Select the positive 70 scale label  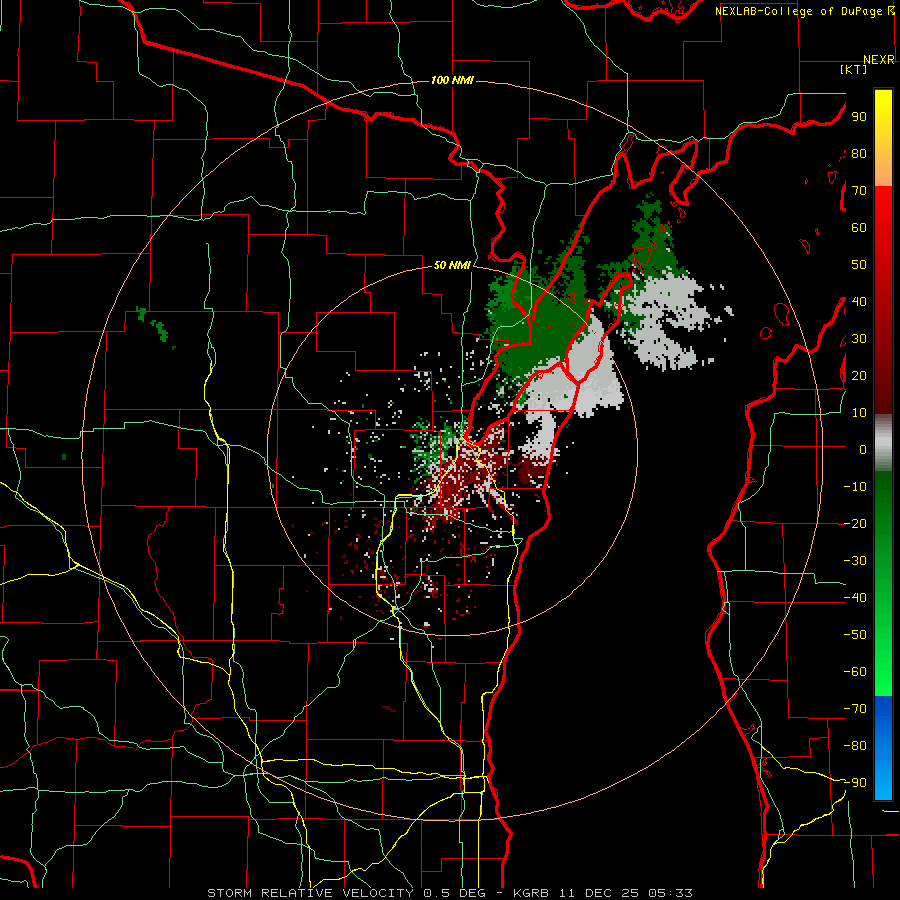coord(859,191)
